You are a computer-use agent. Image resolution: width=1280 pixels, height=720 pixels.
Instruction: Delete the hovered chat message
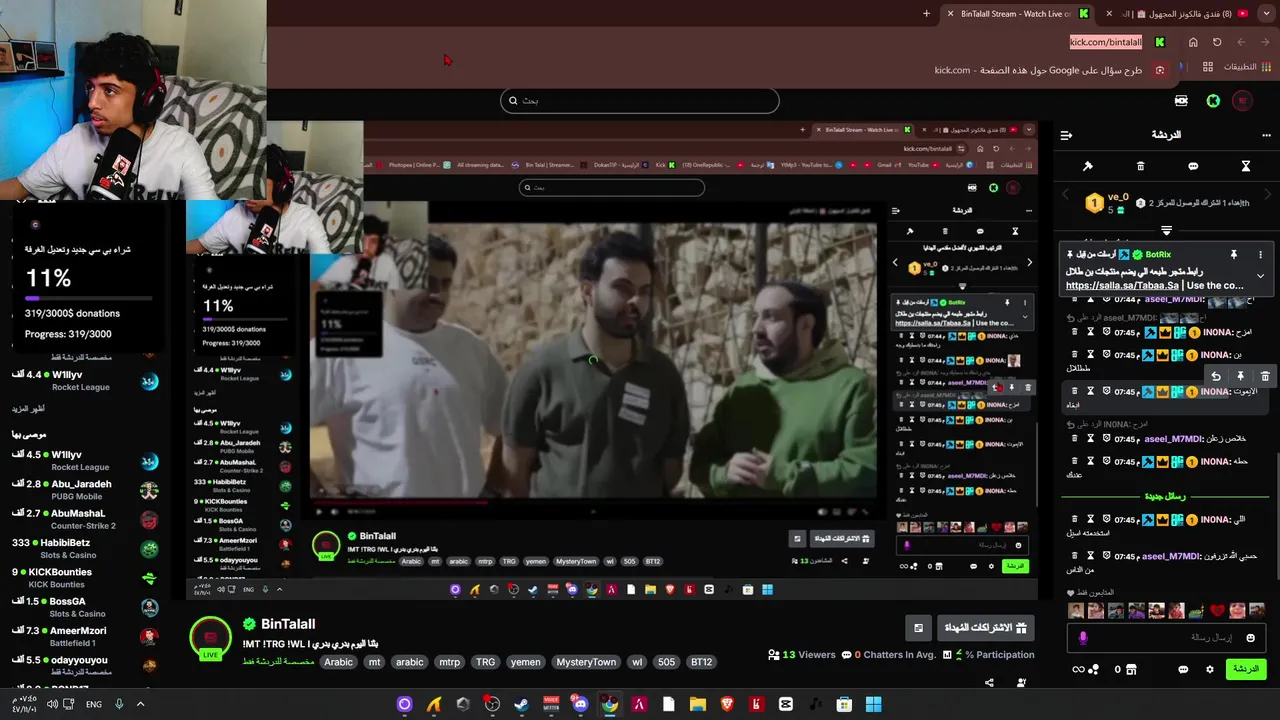(1265, 376)
